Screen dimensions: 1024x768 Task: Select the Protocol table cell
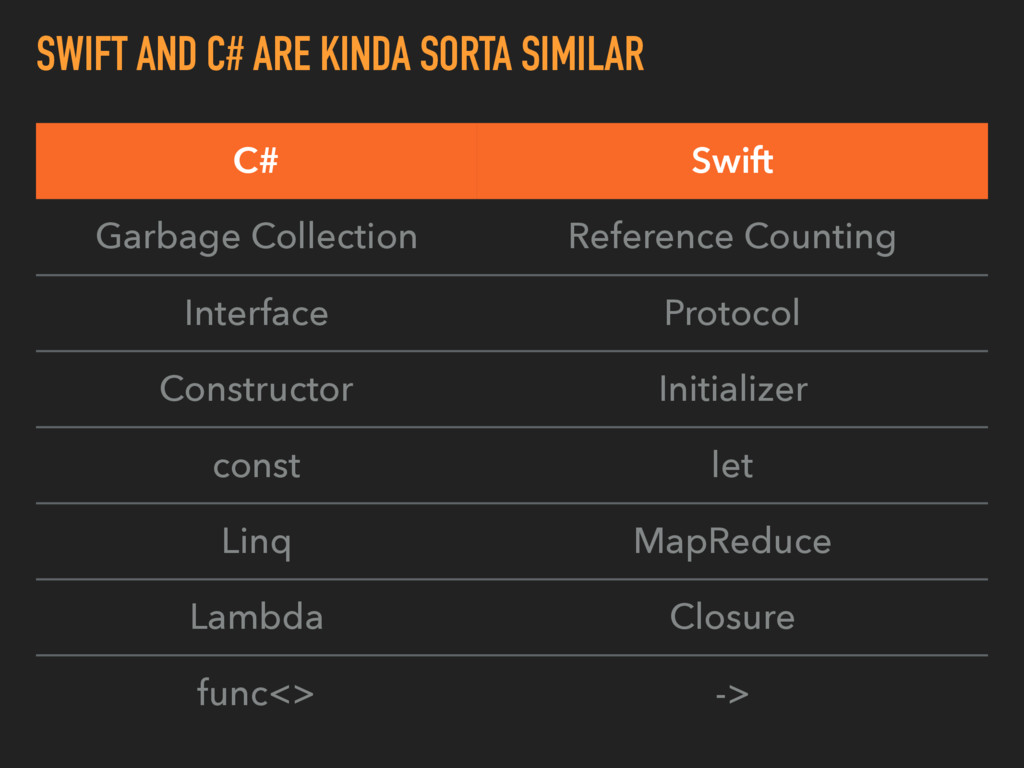tap(732, 313)
